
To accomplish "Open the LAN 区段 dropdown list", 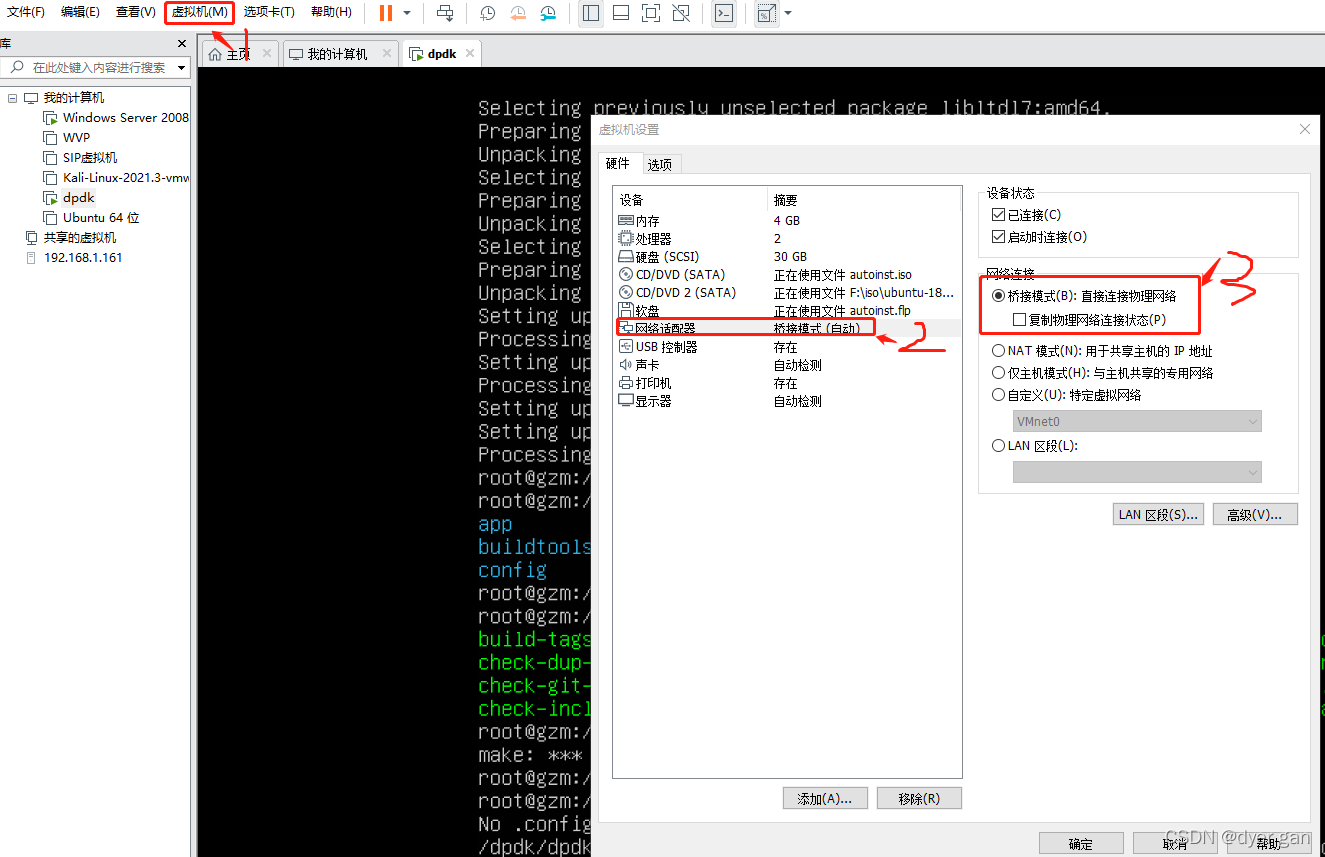I will (x=1253, y=471).
